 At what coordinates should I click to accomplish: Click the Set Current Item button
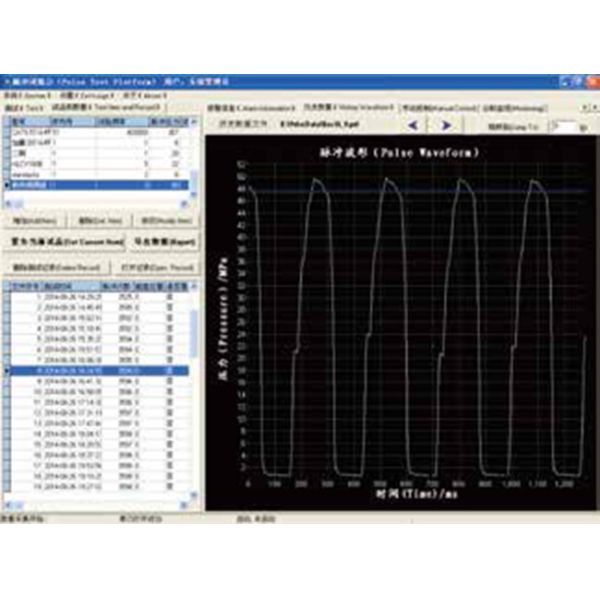(x=67, y=243)
